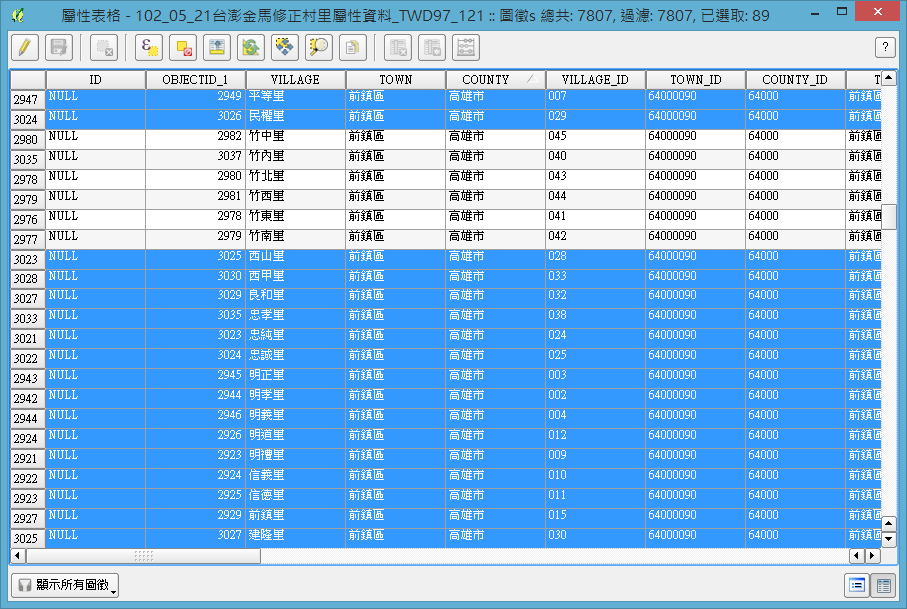Screen dimensions: 907x609
Task: Open the field calculator icon
Action: pyautogui.click(x=466, y=47)
